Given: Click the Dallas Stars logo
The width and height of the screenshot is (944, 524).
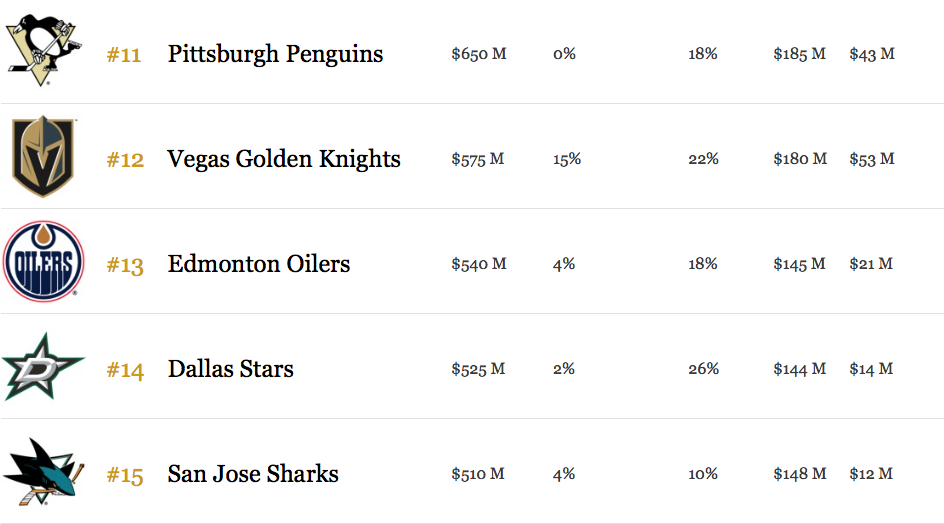Looking at the screenshot, I should coord(43,367).
